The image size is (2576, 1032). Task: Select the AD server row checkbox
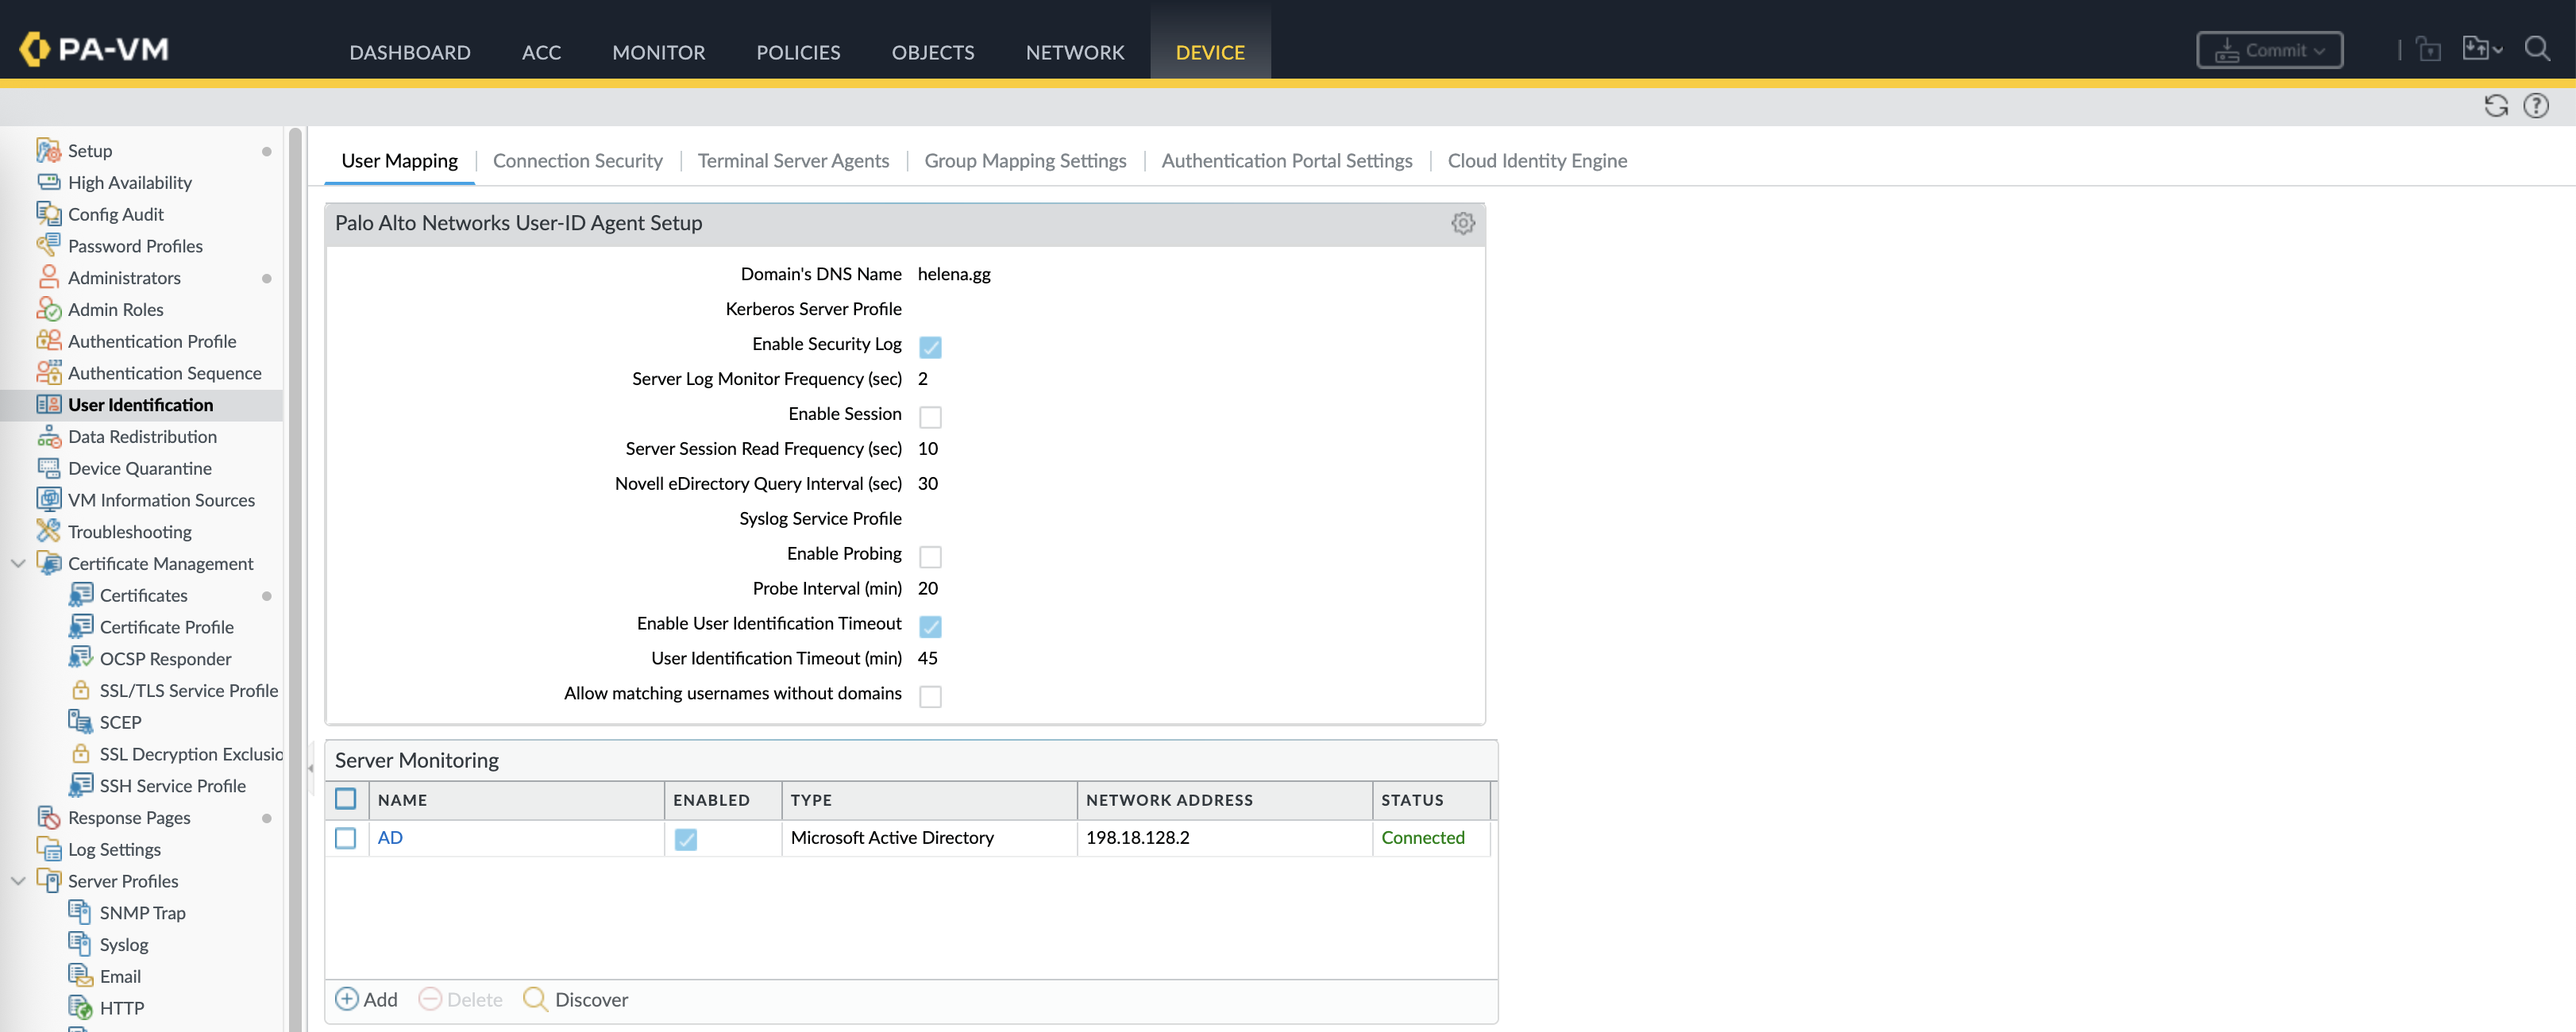point(346,838)
